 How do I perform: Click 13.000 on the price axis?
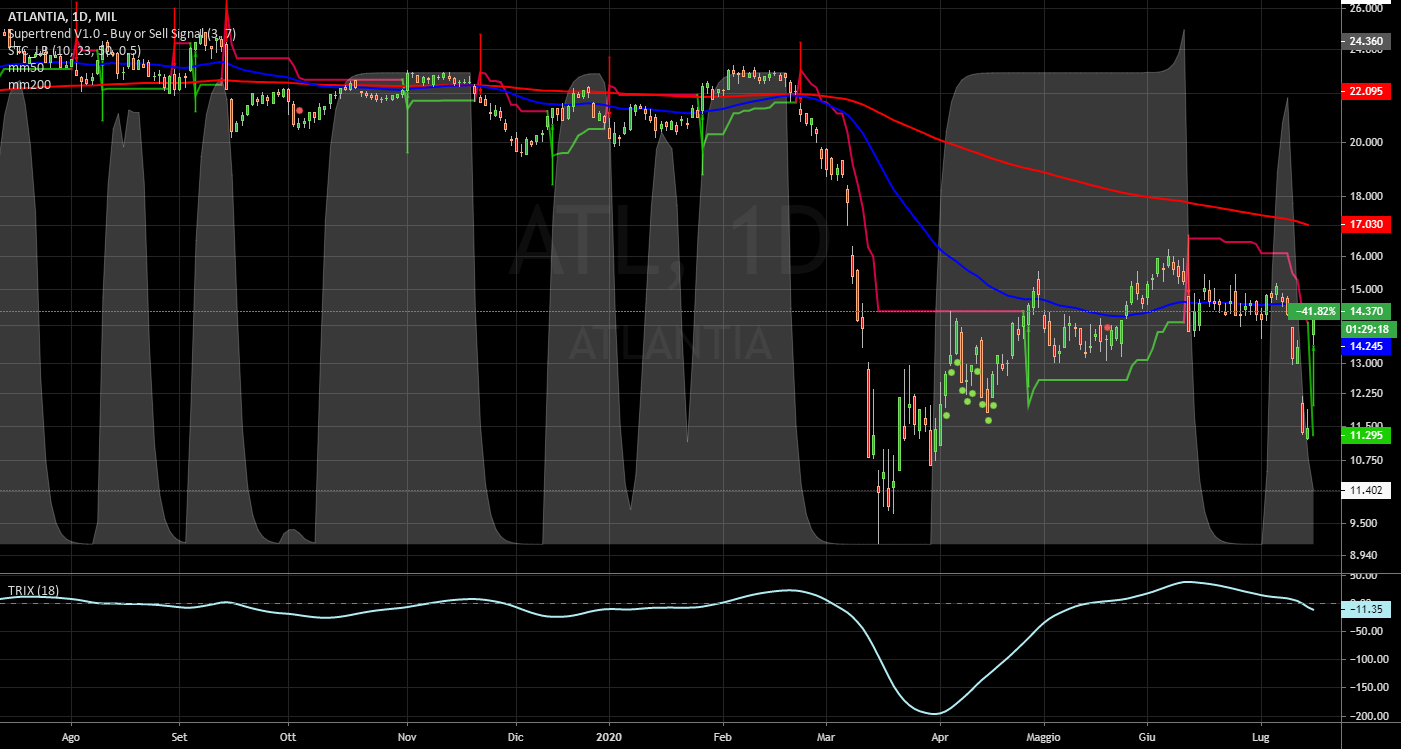[x=1366, y=364]
